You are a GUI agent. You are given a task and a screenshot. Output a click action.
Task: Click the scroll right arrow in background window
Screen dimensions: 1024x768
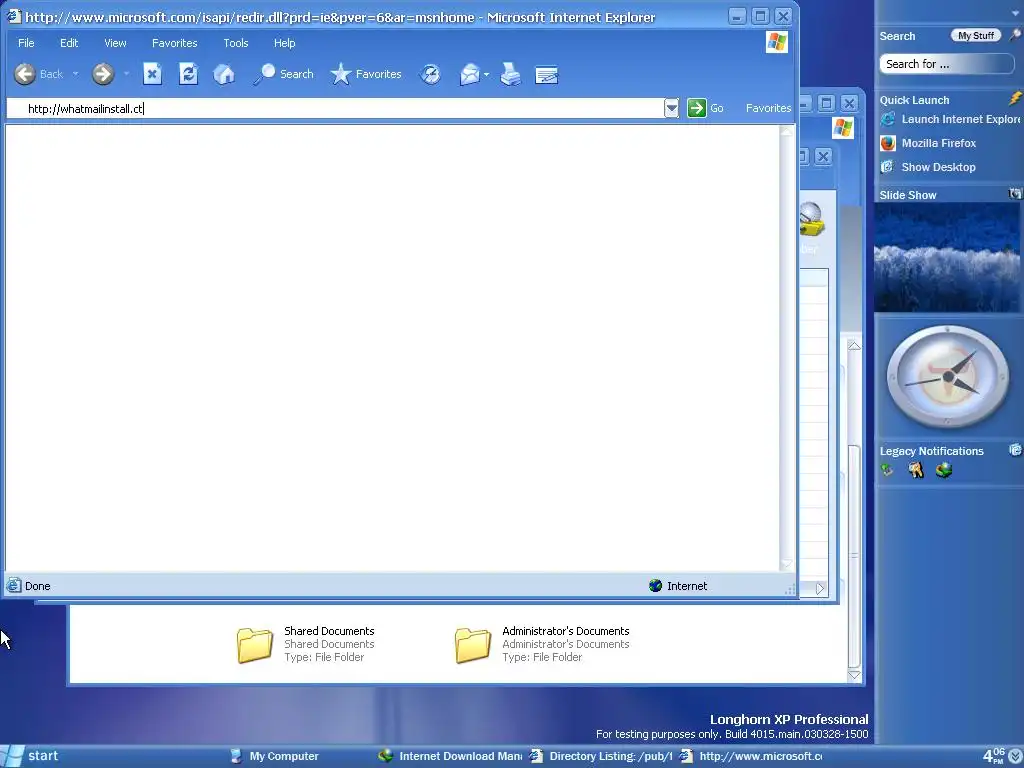point(820,588)
